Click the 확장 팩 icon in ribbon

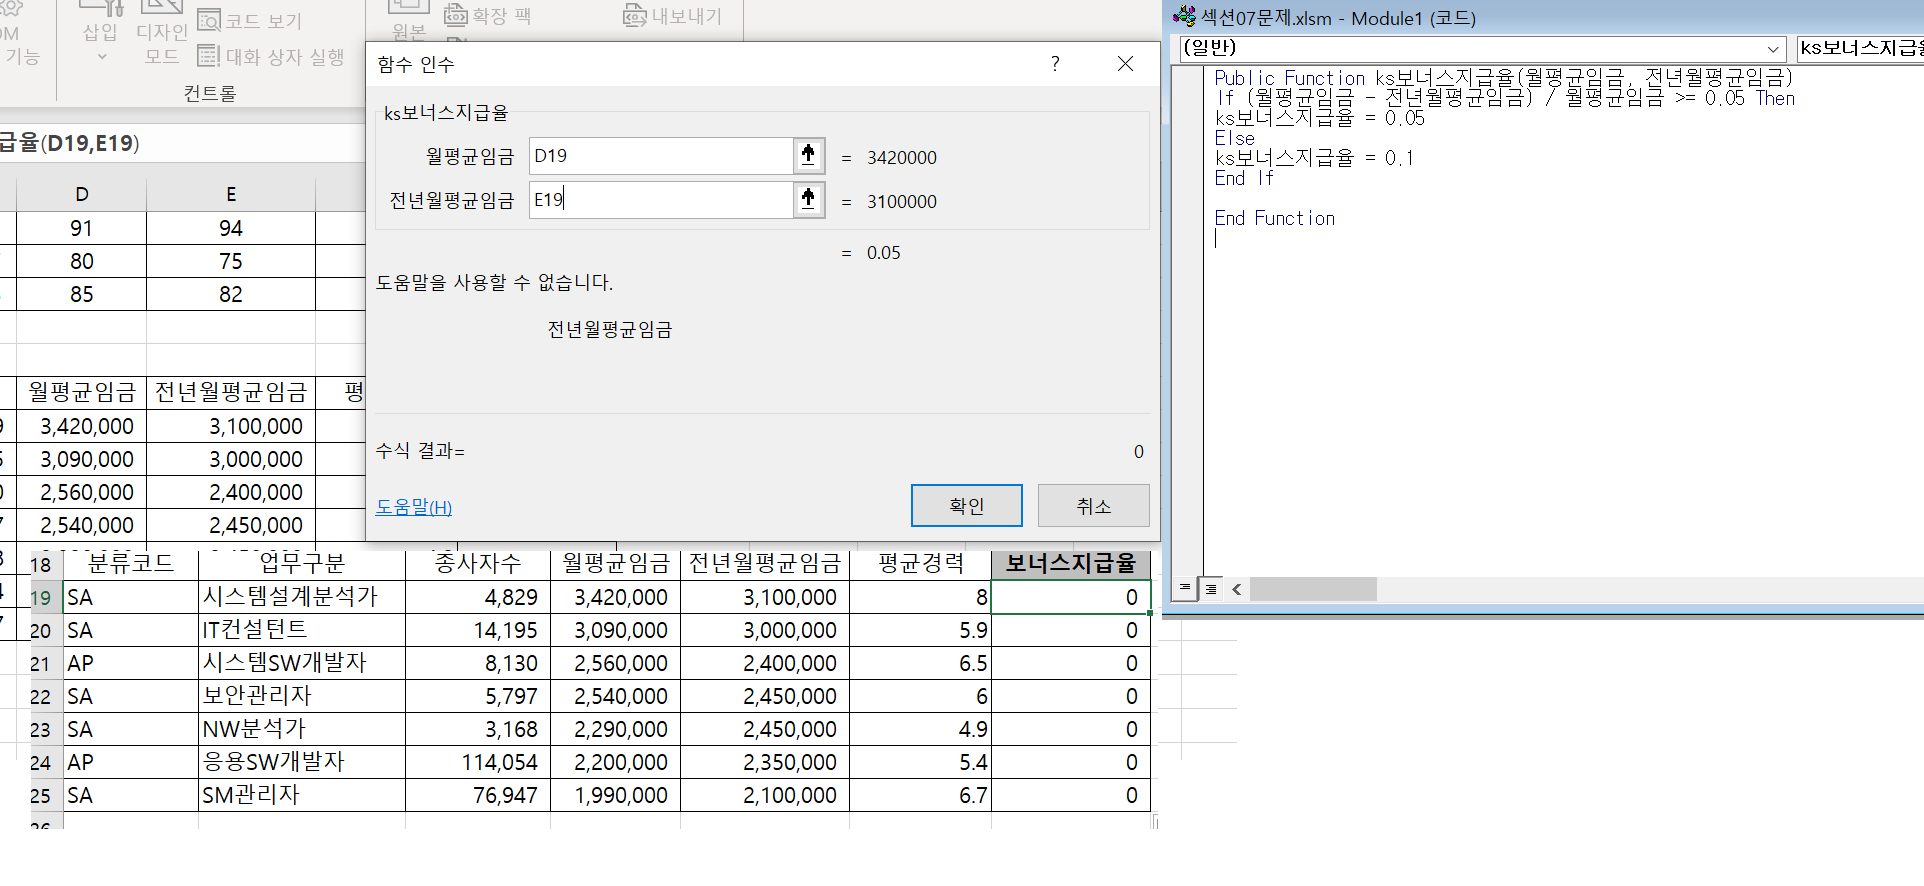[455, 16]
